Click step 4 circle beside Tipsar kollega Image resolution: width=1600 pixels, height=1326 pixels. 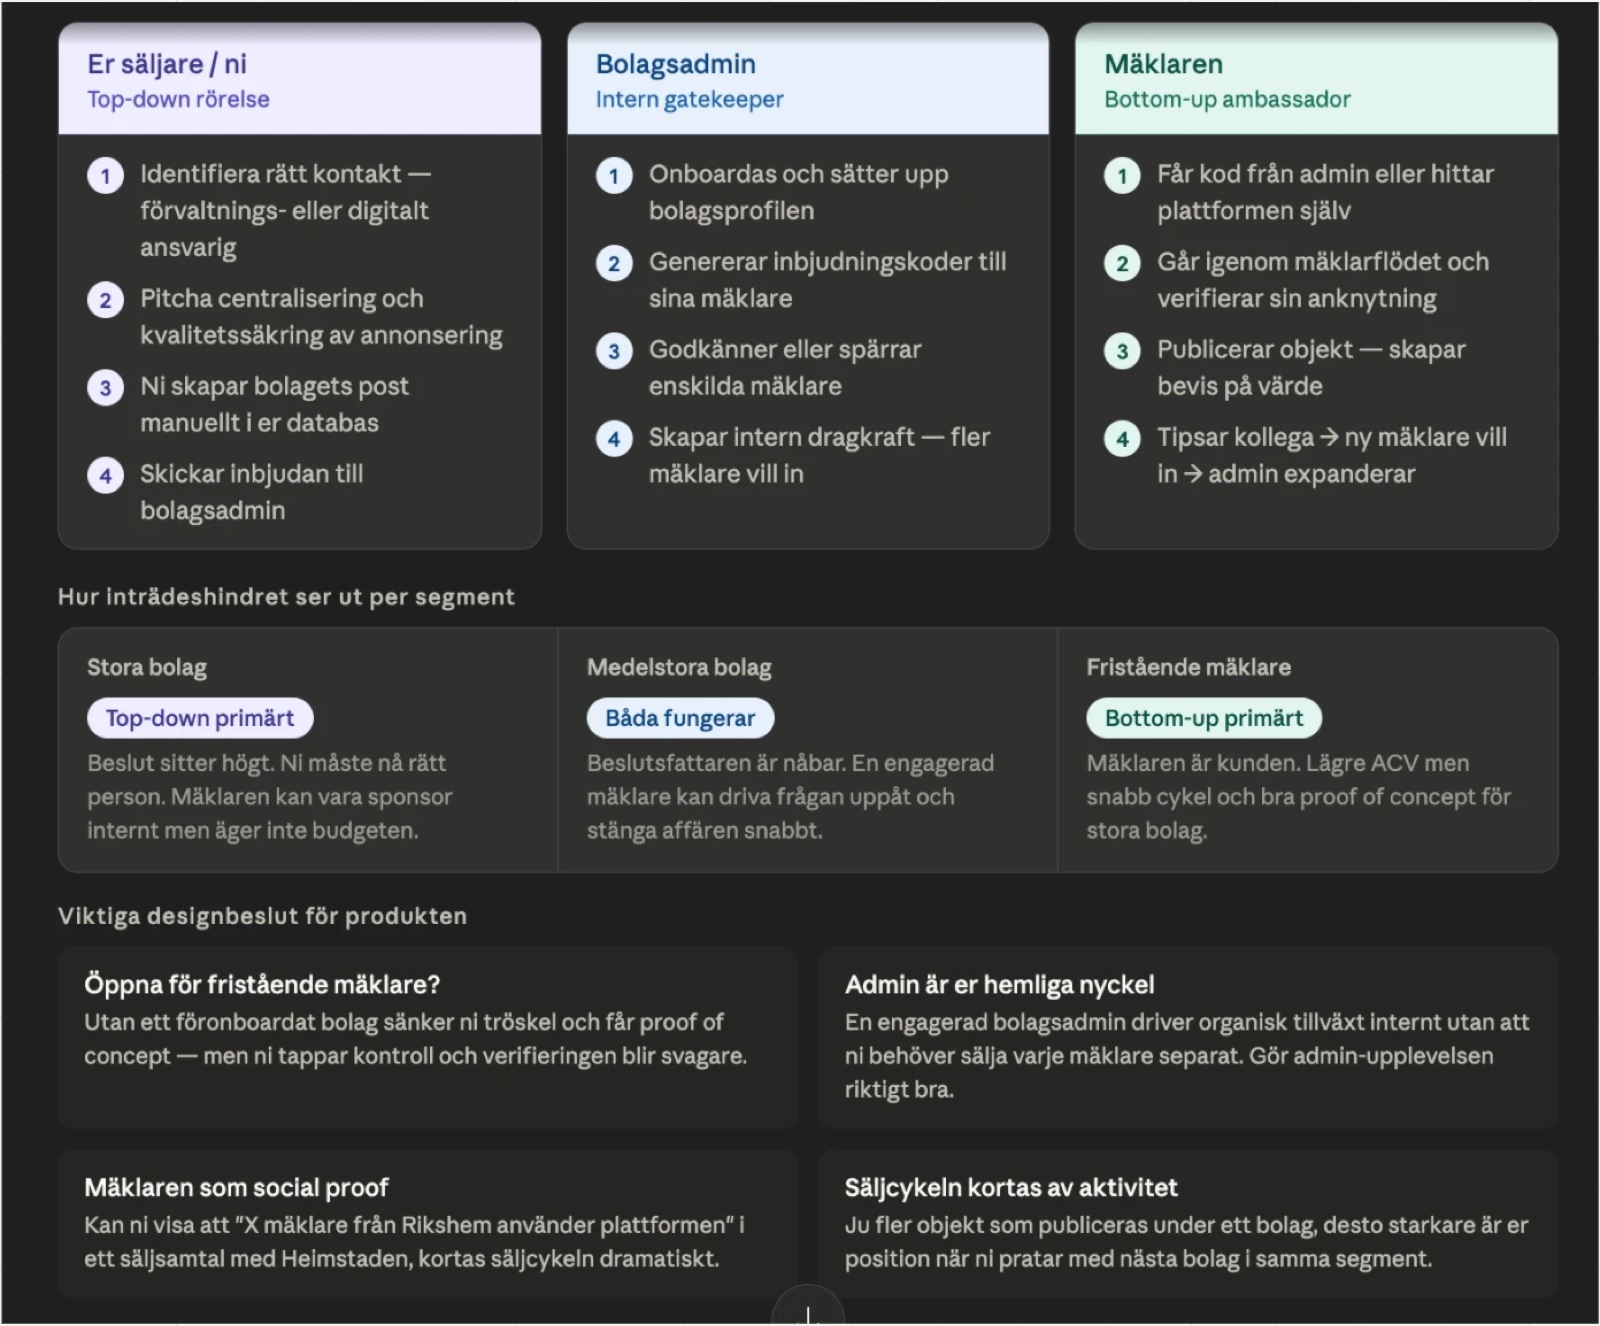(1122, 439)
